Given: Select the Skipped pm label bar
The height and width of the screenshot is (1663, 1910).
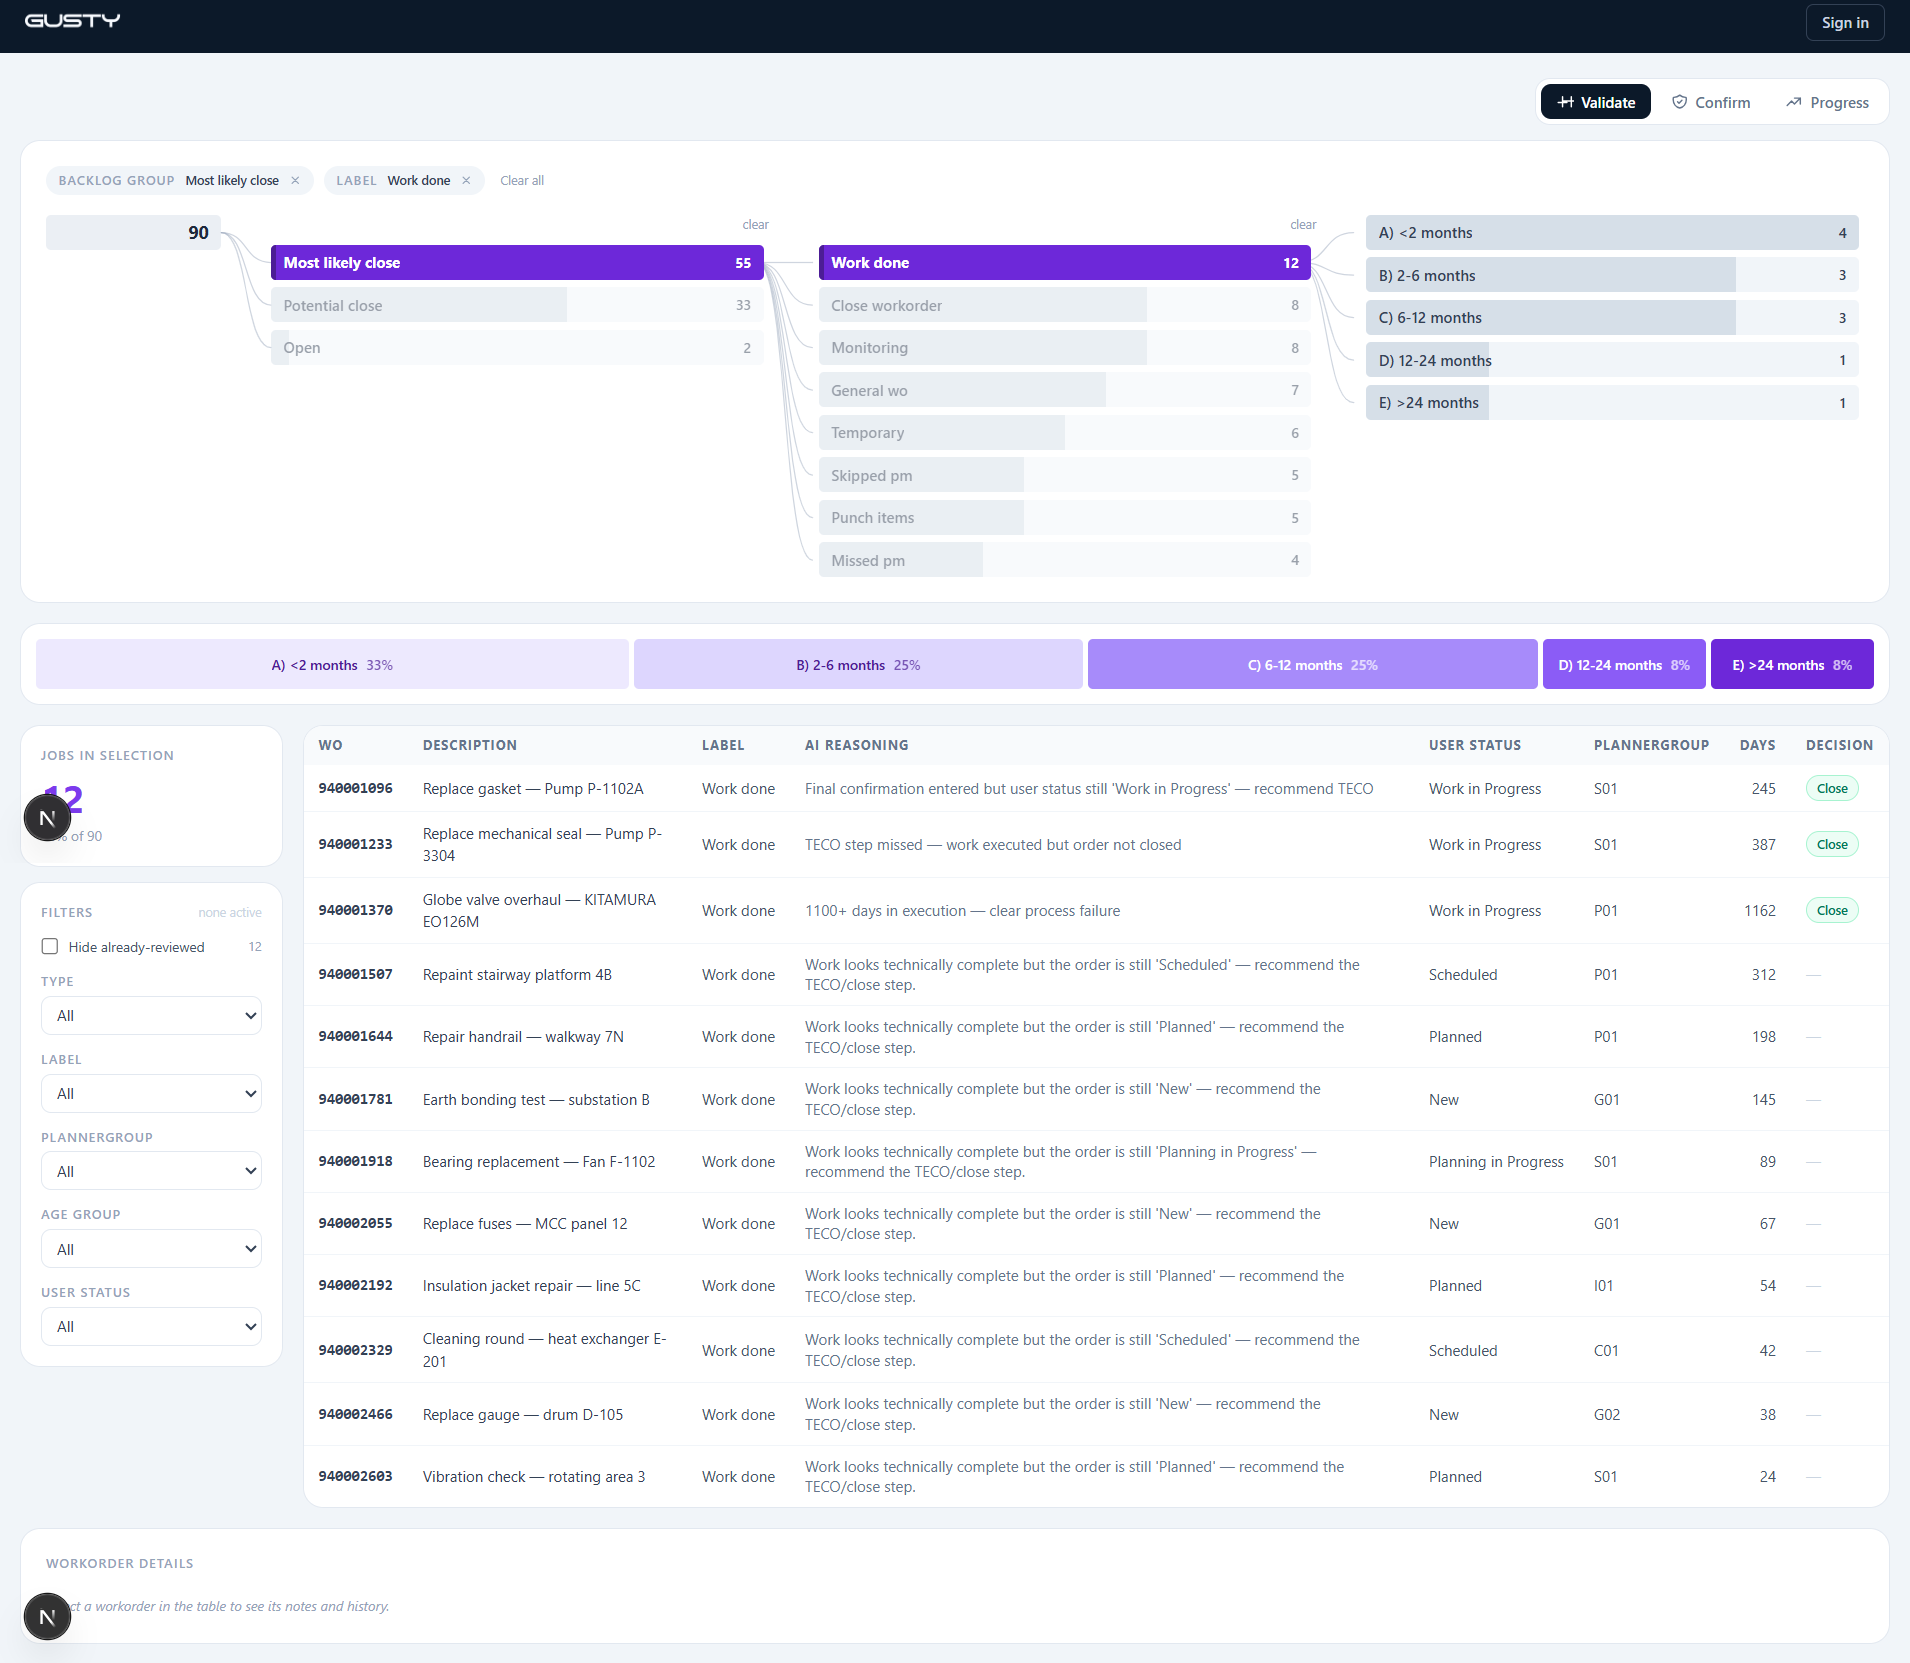Looking at the screenshot, I should pyautogui.click(x=1065, y=476).
